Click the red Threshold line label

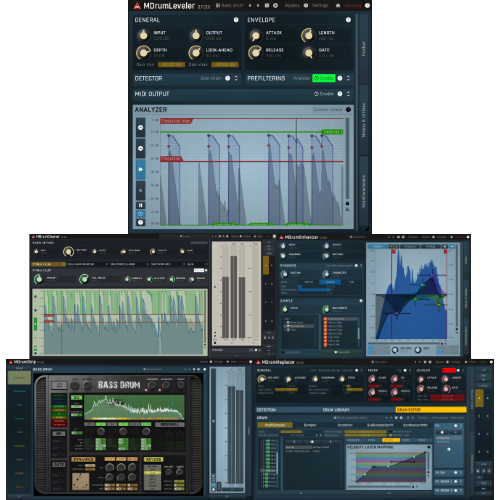click(x=171, y=159)
